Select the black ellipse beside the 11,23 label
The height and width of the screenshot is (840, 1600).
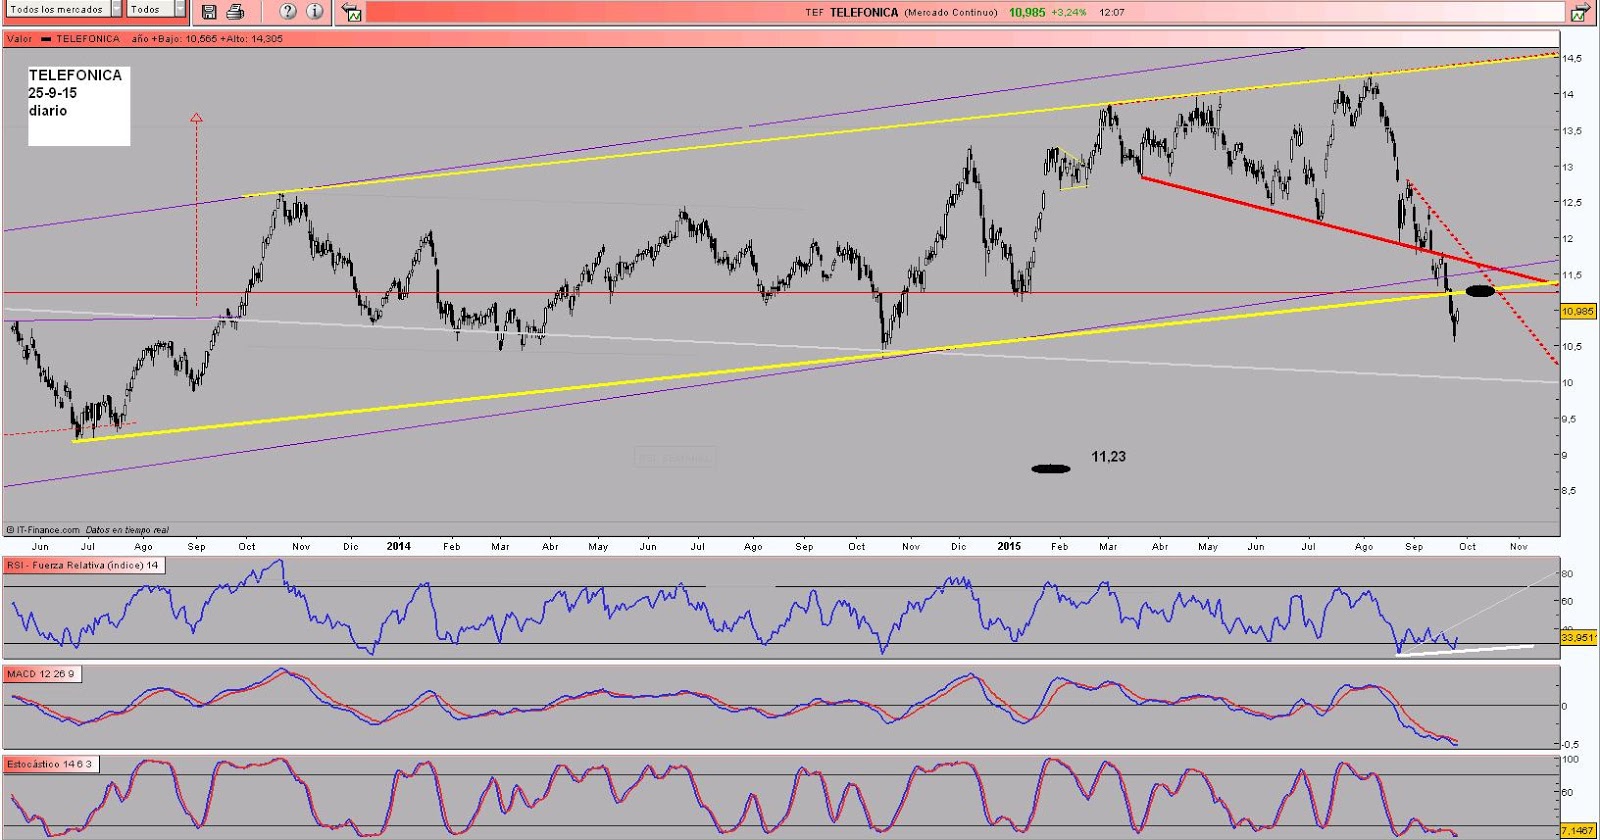point(1051,468)
